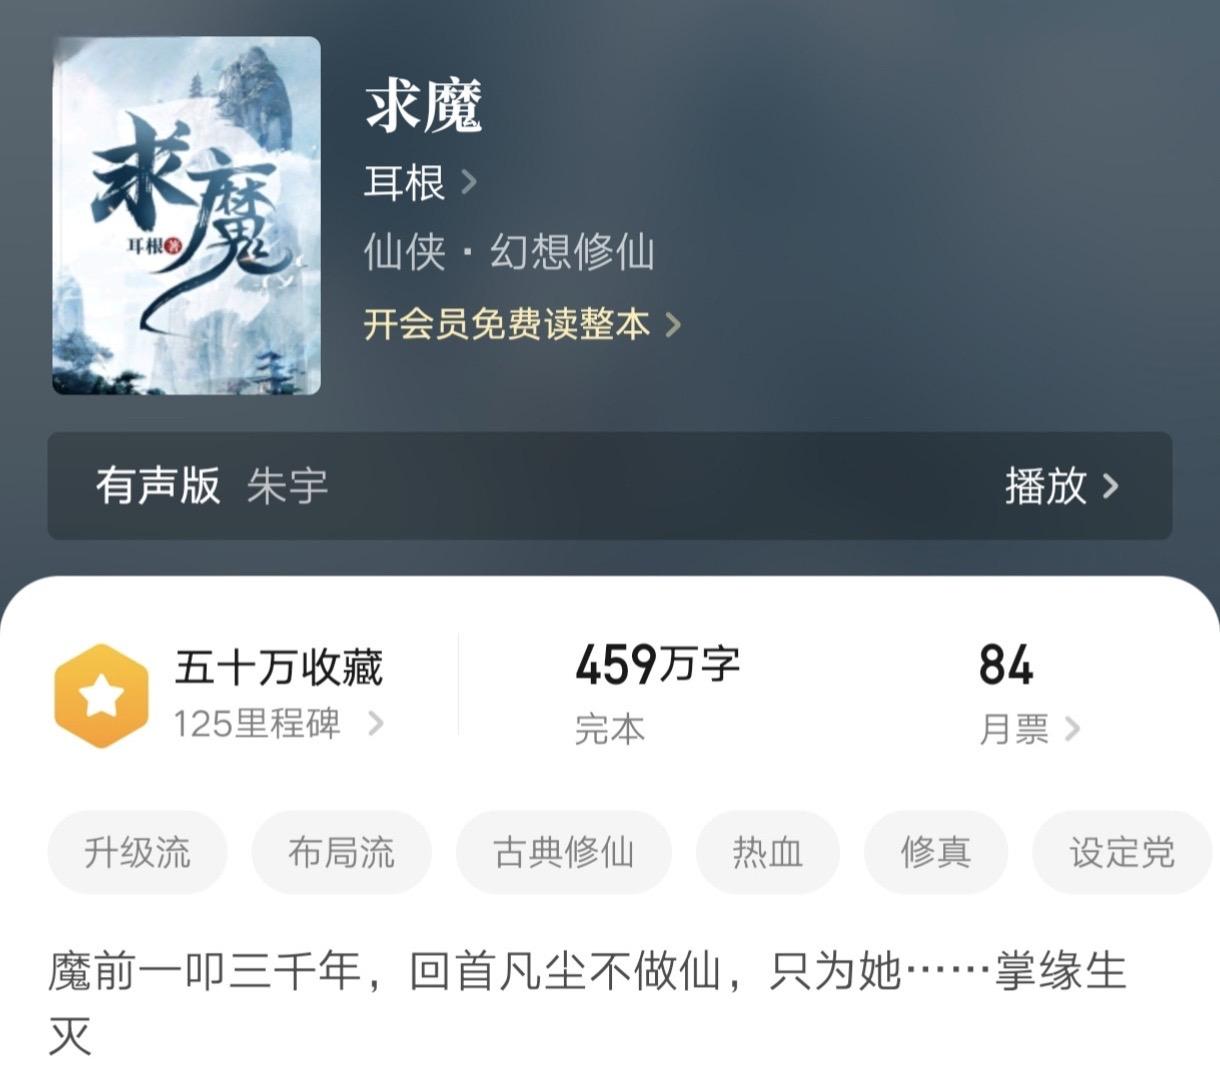Tap the chevron beside 播放
This screenshot has height=1066, width=1220.
click(x=1110, y=486)
